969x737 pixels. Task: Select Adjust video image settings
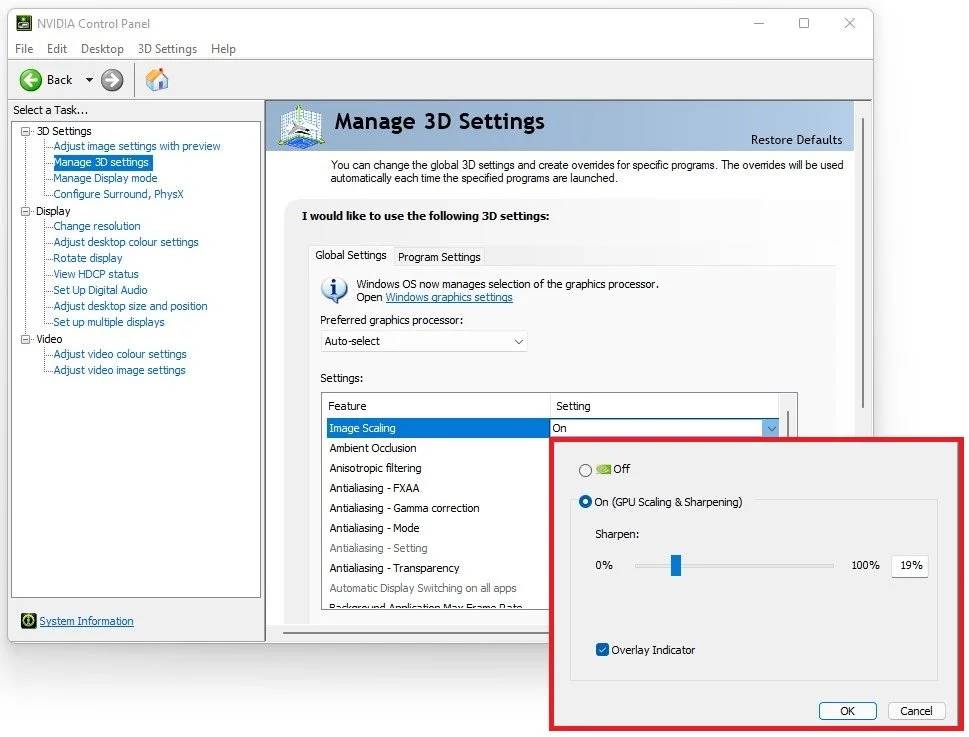(119, 371)
